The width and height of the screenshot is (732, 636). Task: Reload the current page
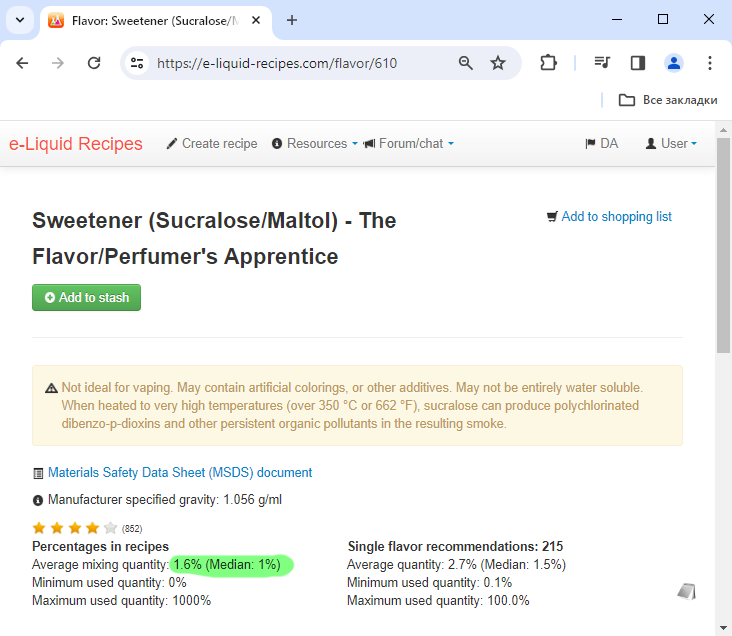tap(94, 63)
